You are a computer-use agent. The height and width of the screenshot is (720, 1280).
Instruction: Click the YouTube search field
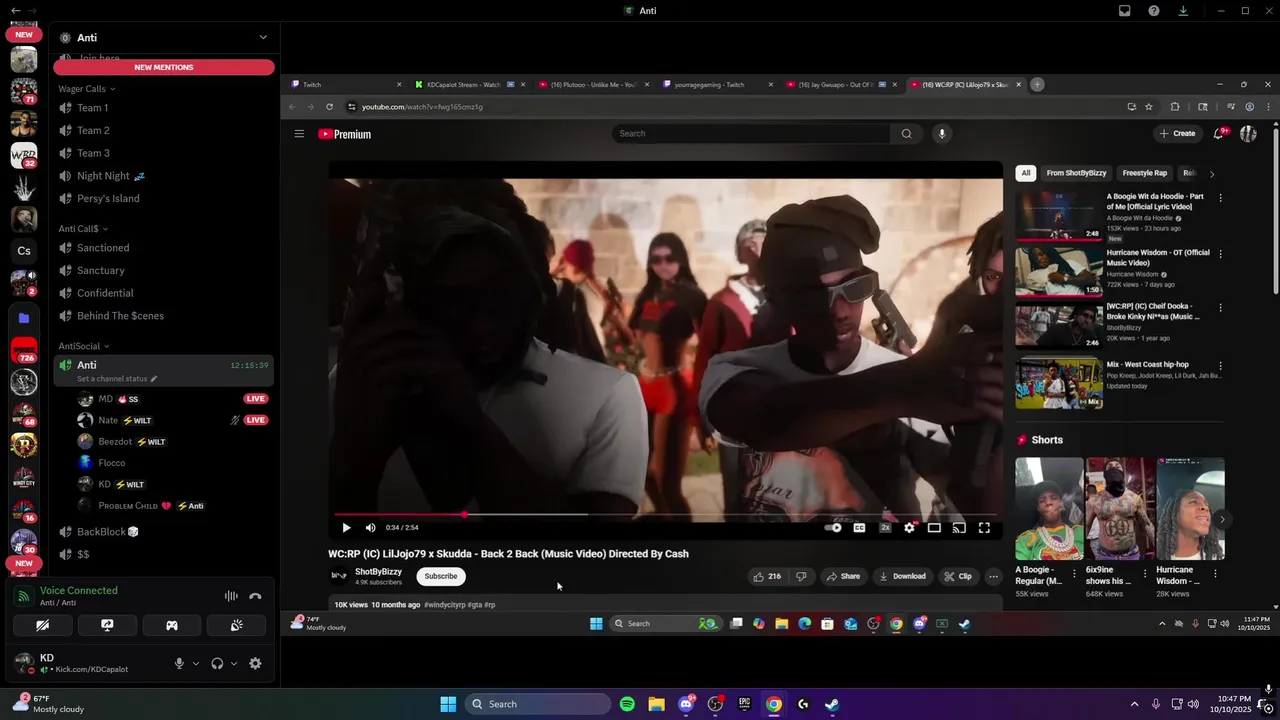(751, 134)
